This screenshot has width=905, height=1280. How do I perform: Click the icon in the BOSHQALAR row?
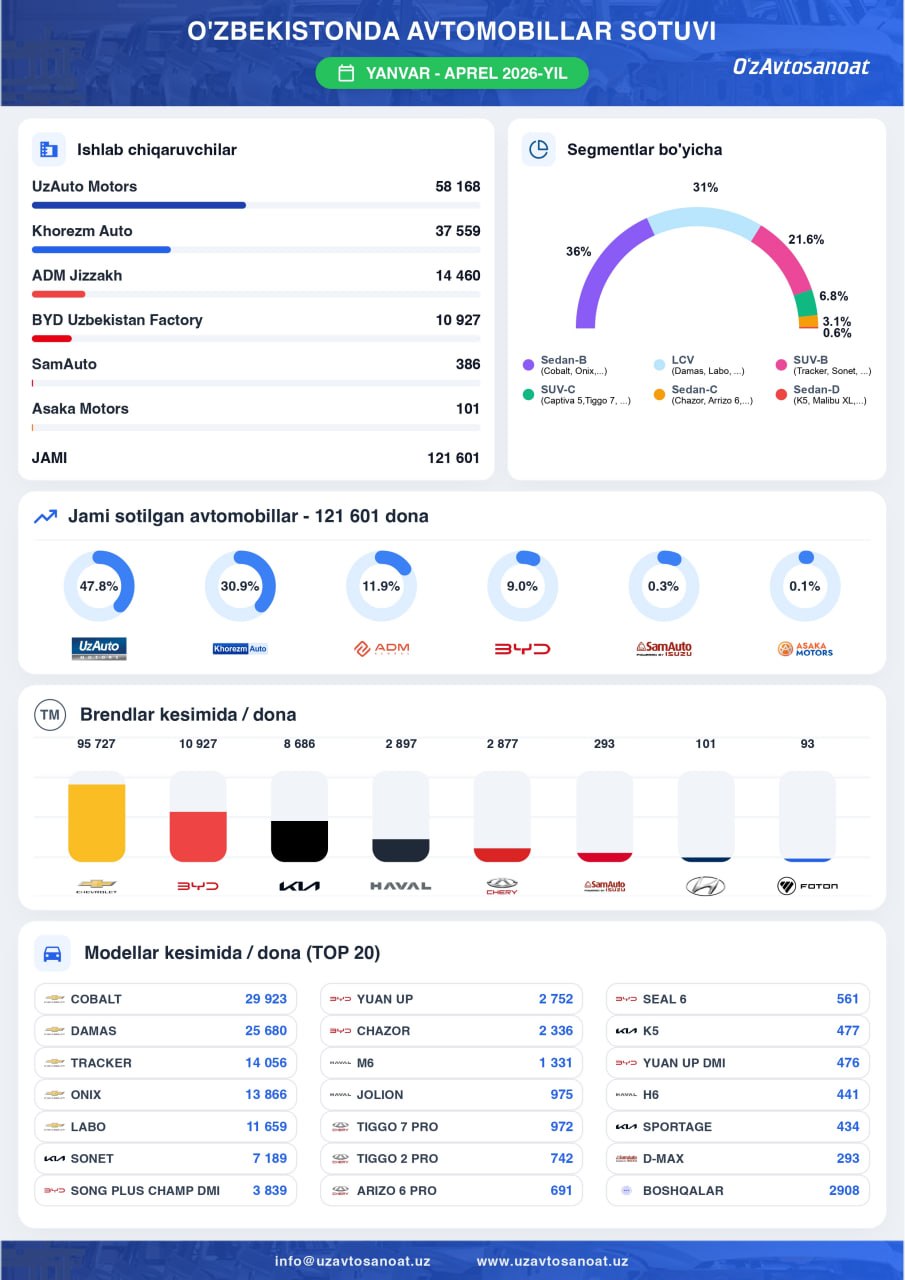pos(626,1191)
